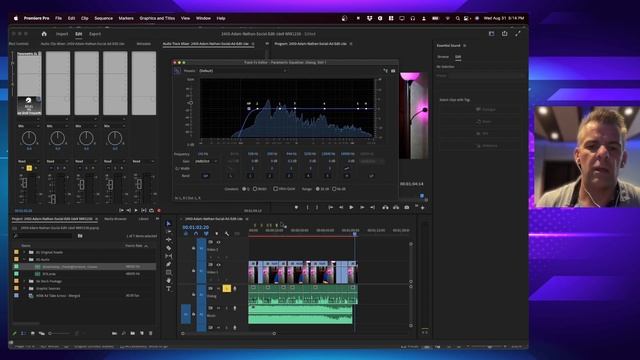The height and width of the screenshot is (360, 640).
Task: Step back one frame in Program Monitor
Action: tap(341, 207)
